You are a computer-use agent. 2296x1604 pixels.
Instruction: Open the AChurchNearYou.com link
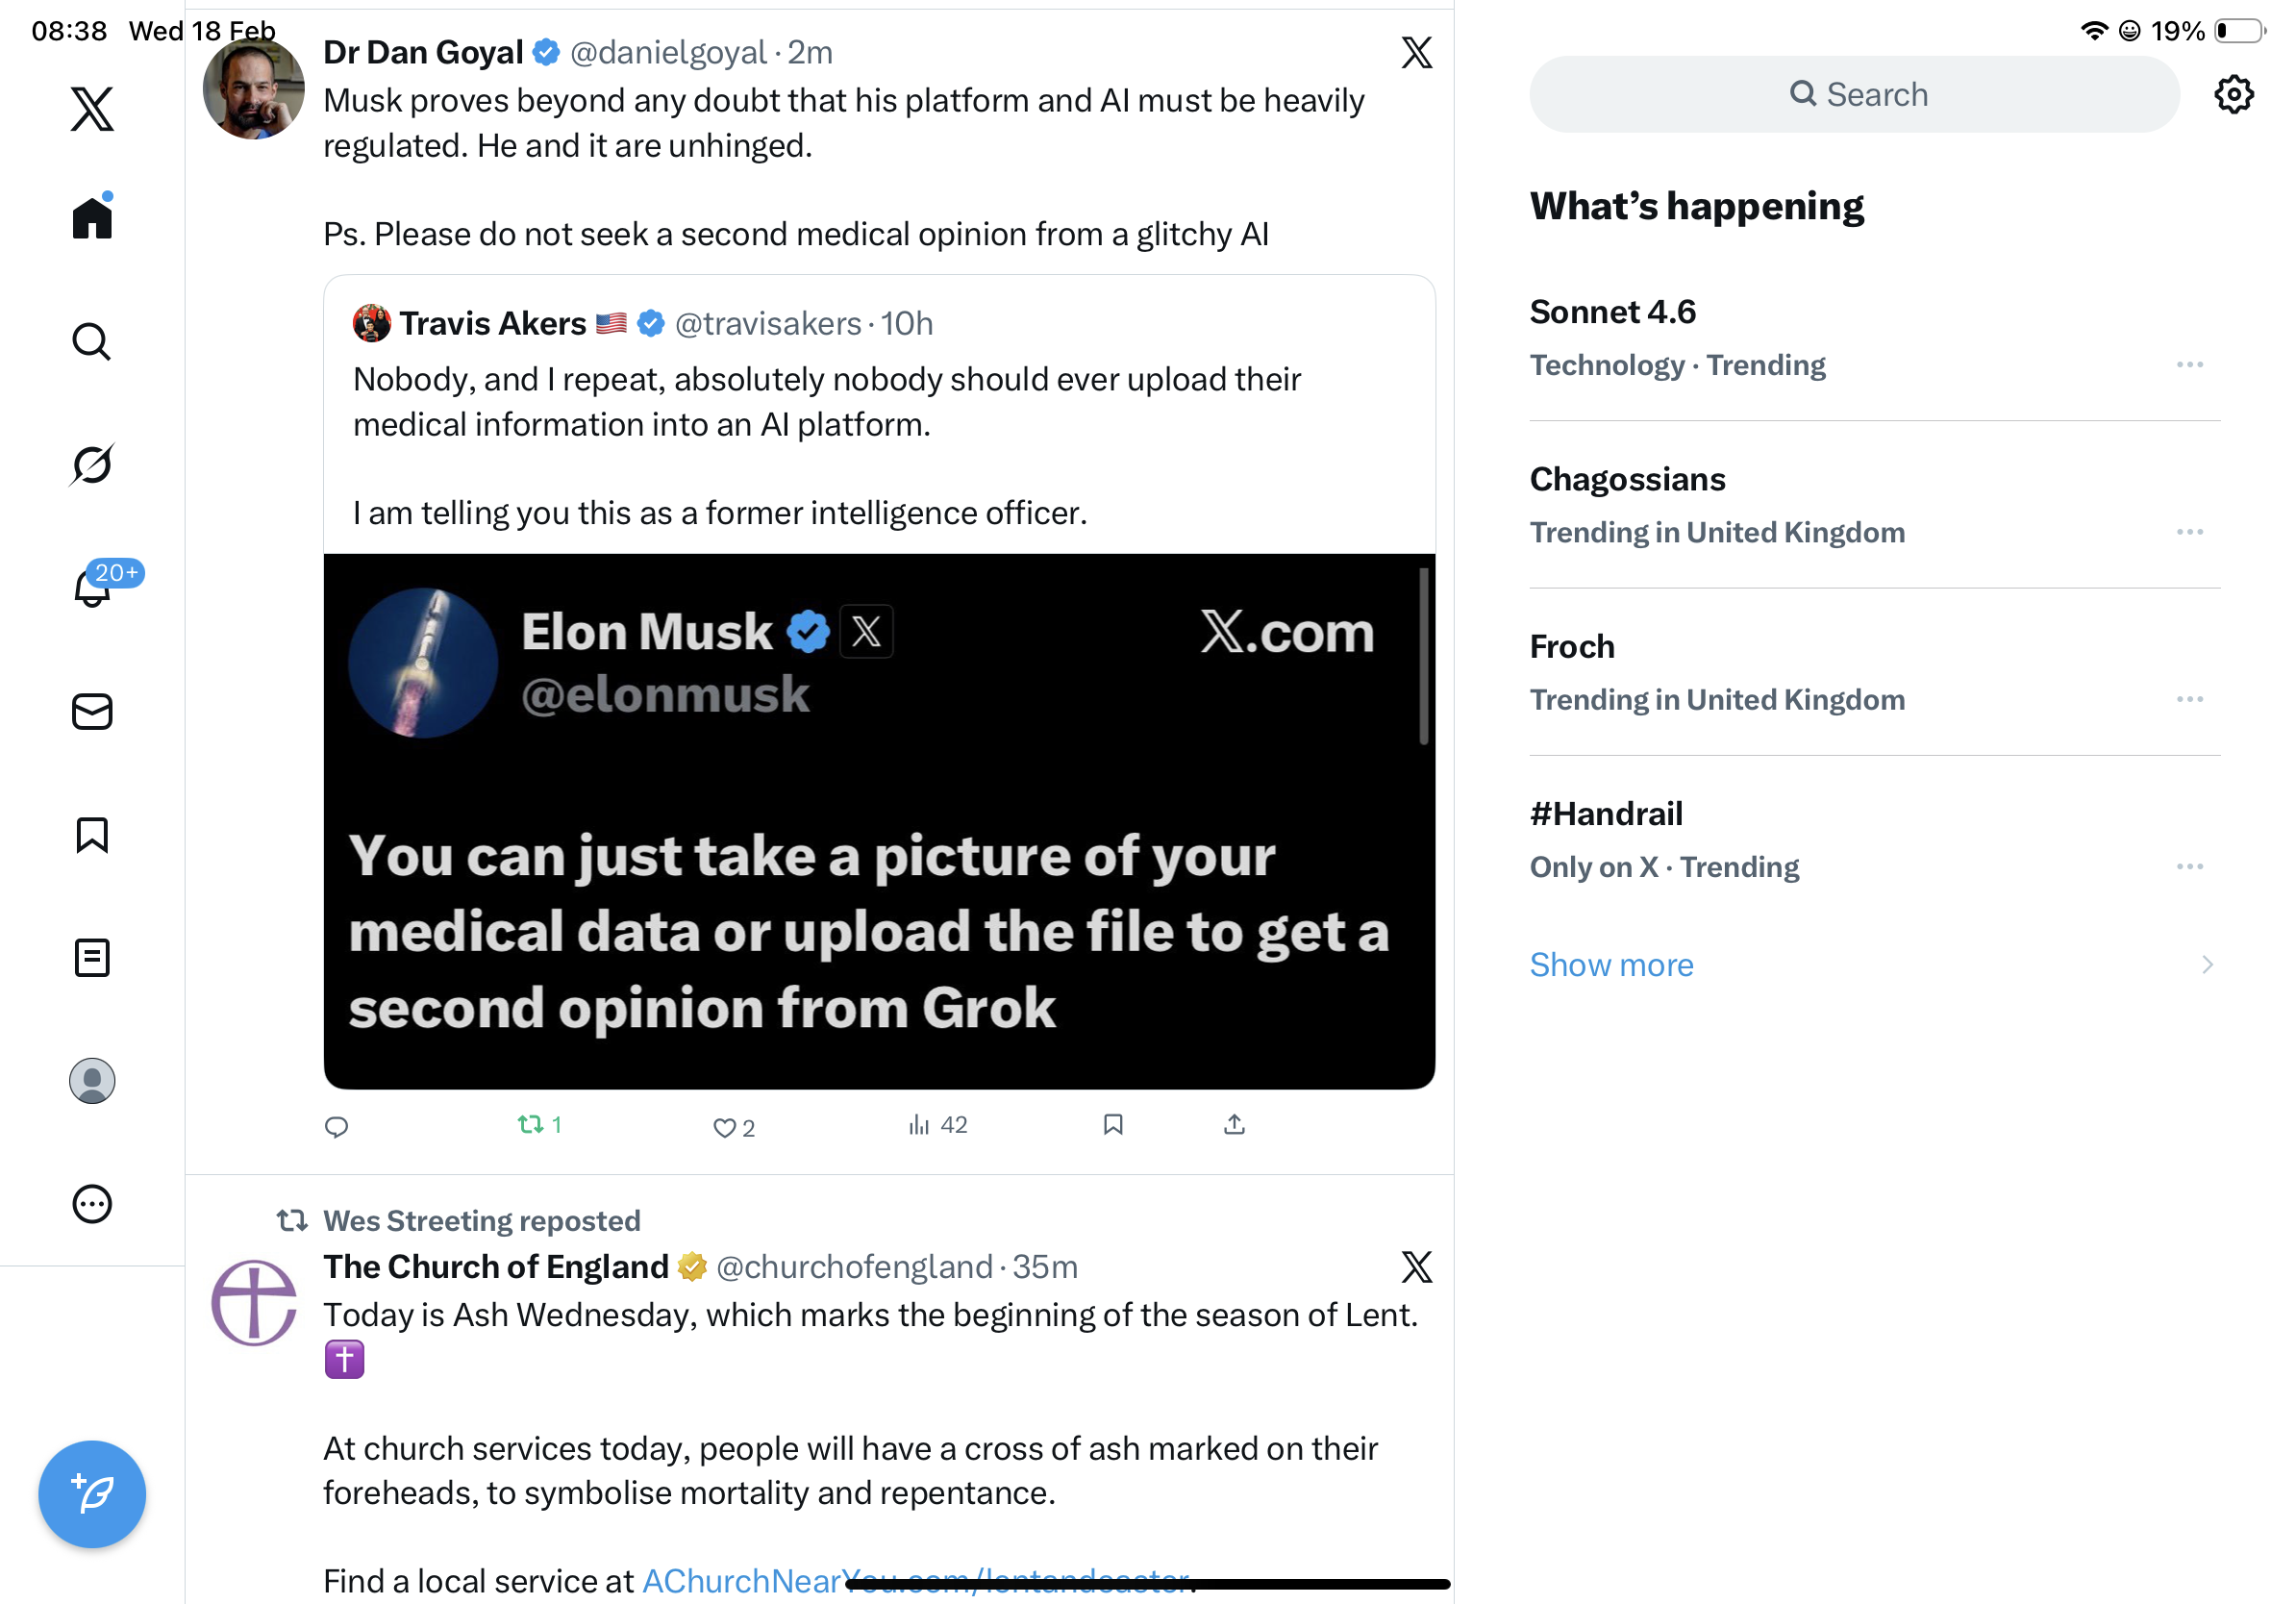pos(915,1580)
